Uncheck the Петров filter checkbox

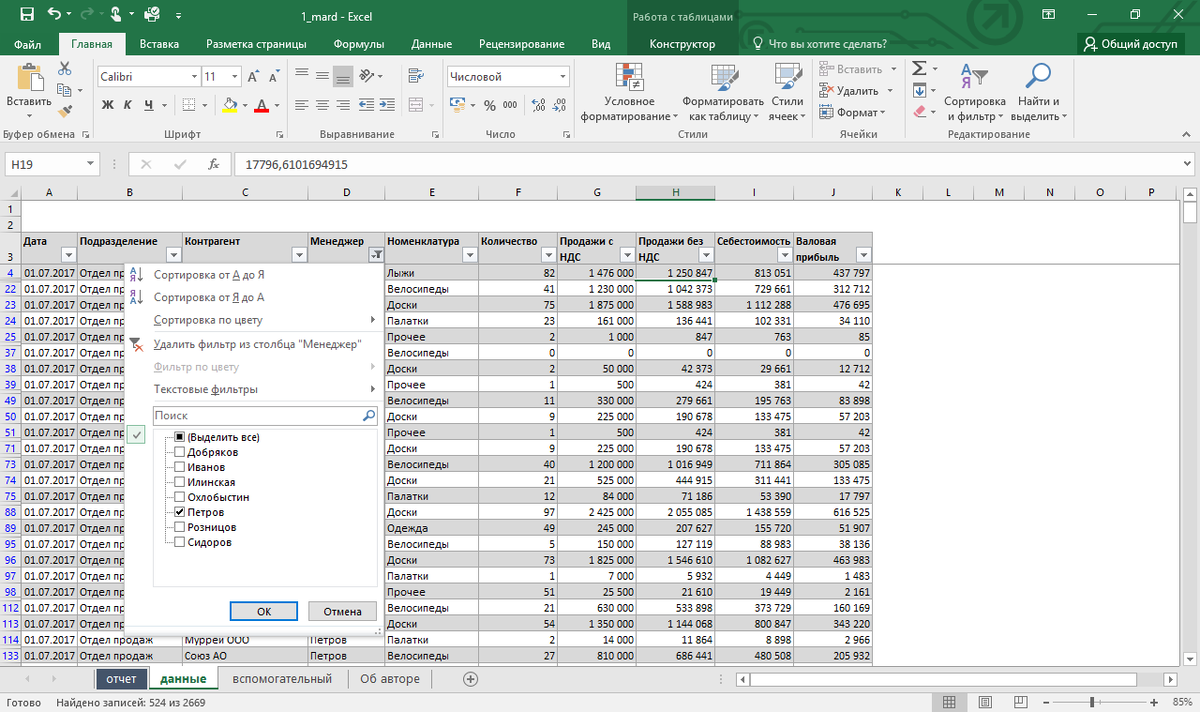(180, 512)
